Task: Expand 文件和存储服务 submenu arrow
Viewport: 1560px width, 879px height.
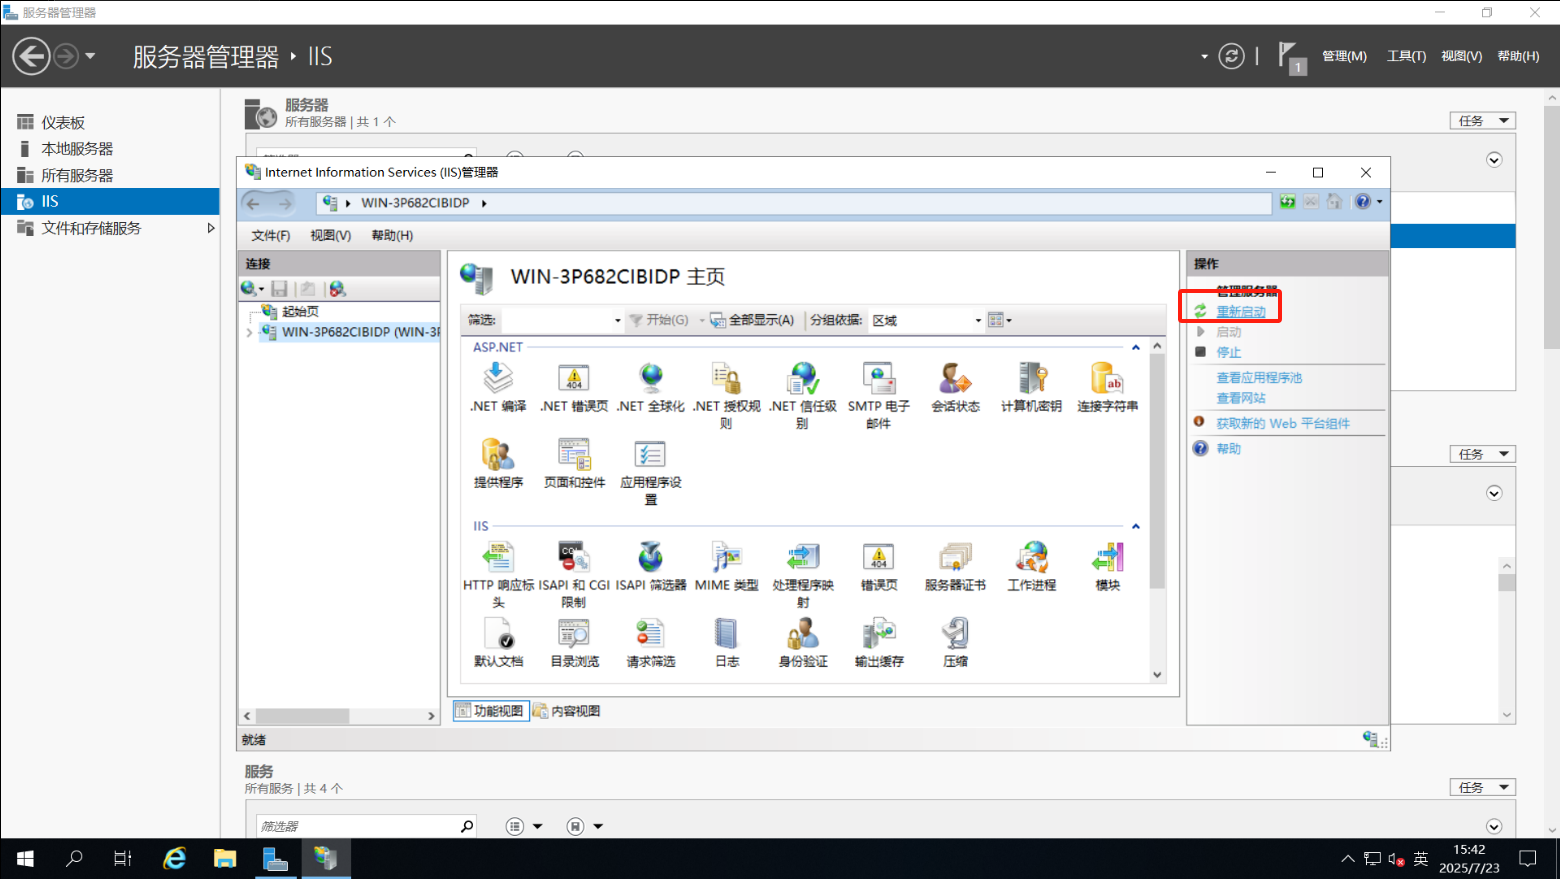Action: coord(210,228)
